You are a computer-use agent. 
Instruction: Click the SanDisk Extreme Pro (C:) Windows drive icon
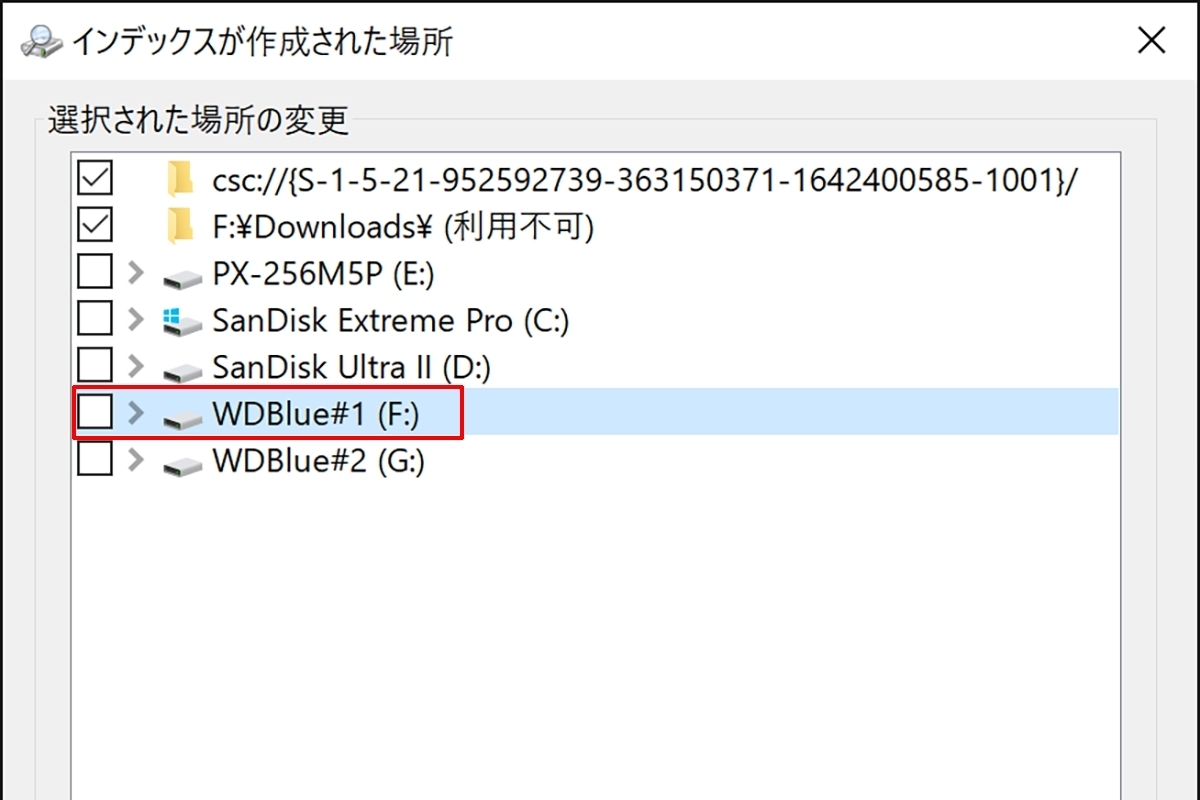click(x=182, y=320)
